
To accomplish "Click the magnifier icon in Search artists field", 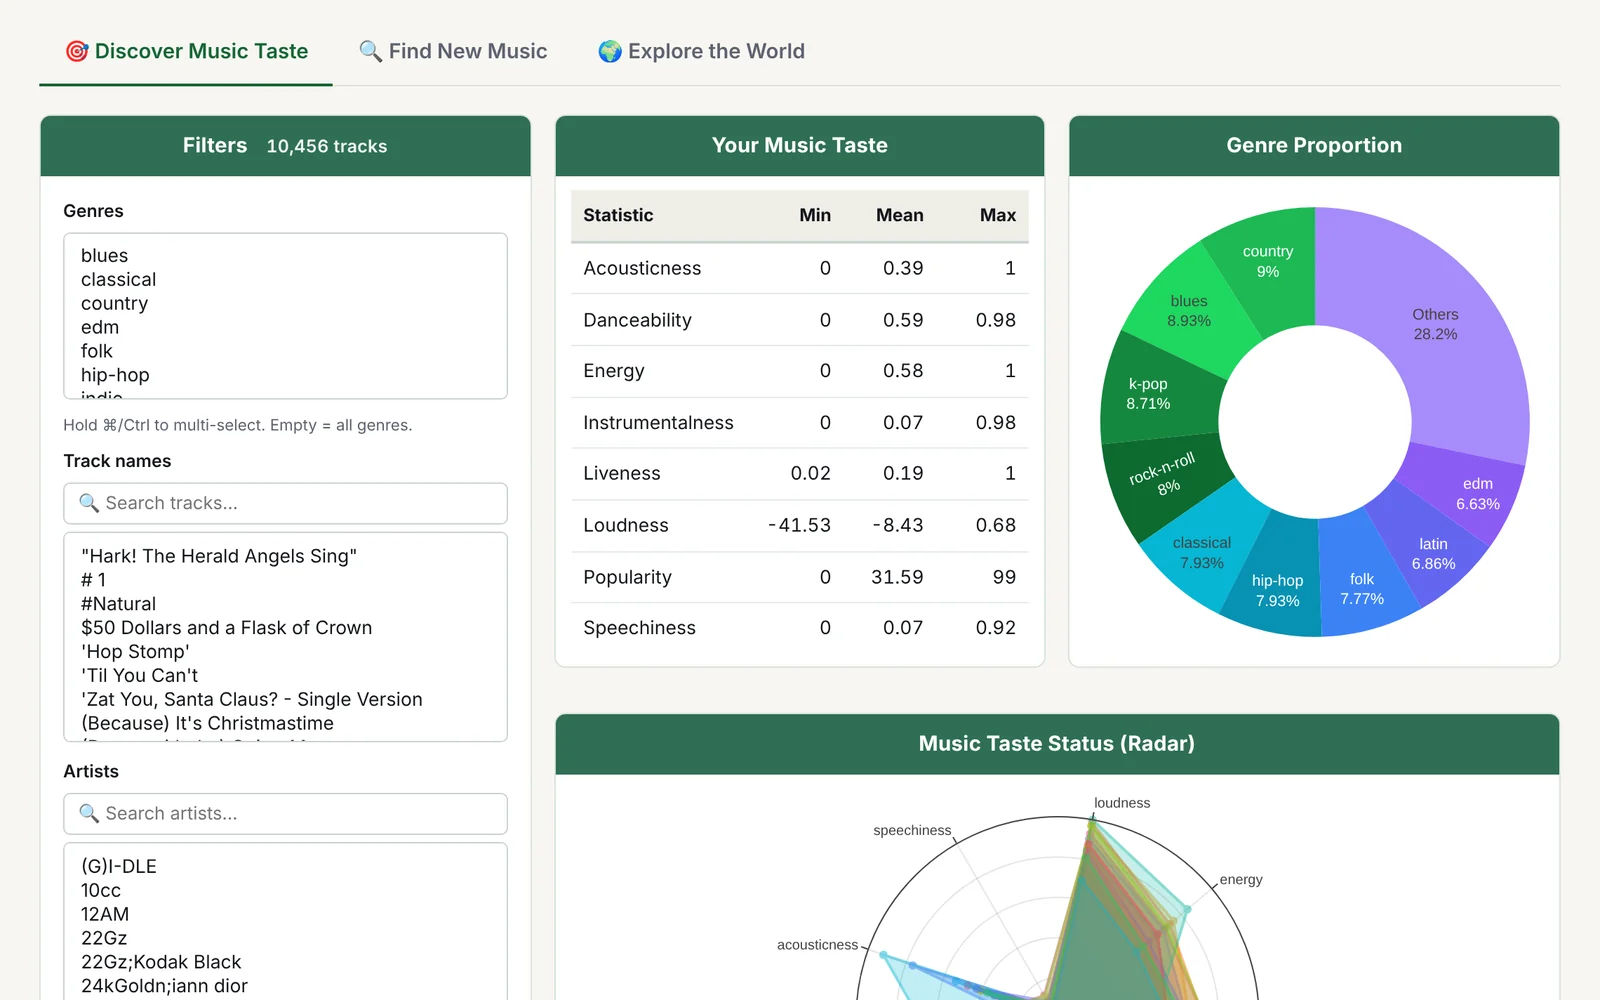I will tap(89, 814).
